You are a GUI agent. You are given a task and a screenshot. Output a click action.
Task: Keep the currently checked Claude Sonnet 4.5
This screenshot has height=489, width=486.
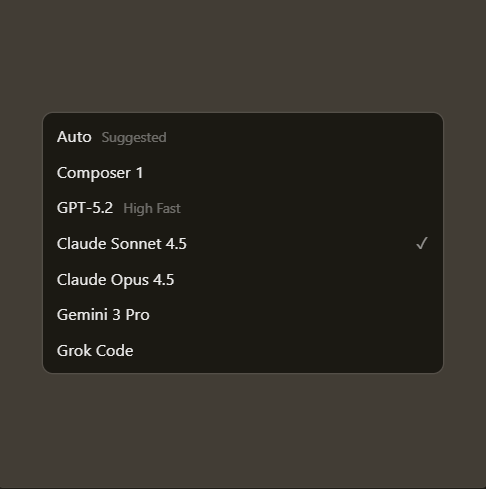(x=243, y=244)
